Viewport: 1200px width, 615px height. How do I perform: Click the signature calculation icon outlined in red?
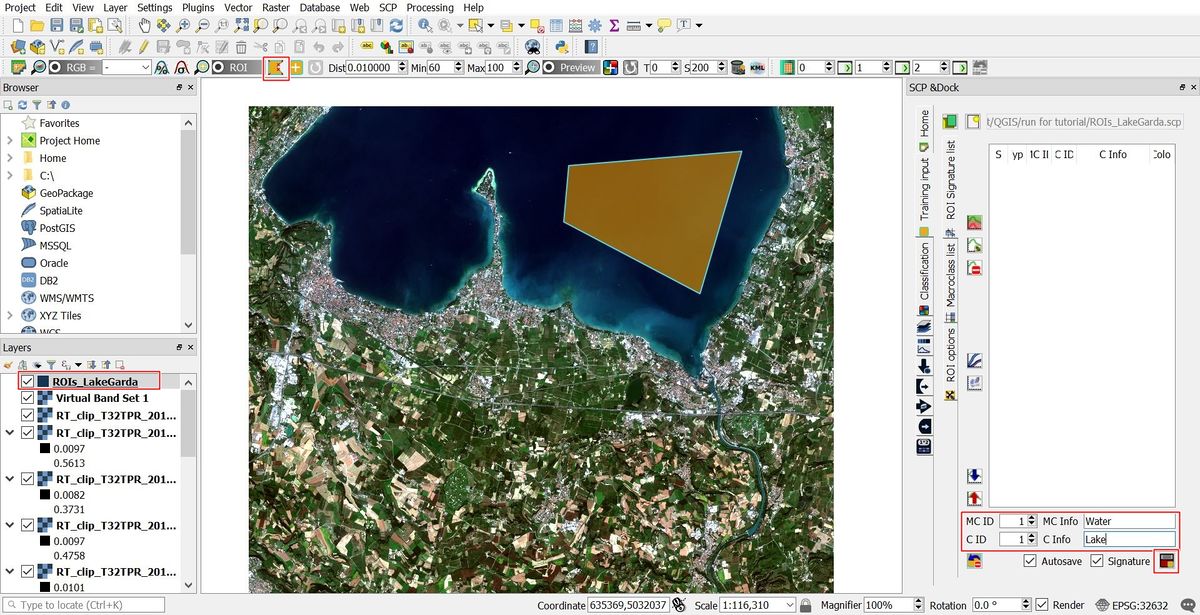tap(1167, 561)
